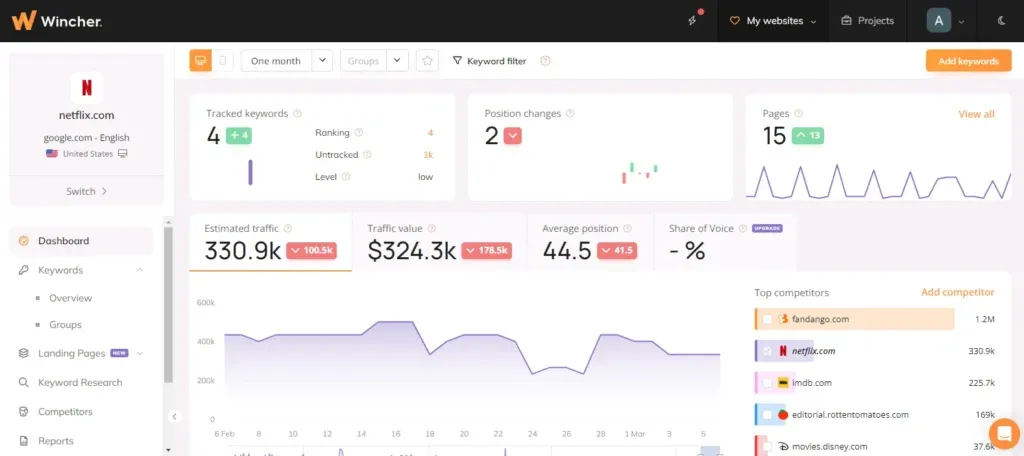Open the Groups dropdown
Screen dimensions: 1024x456
tap(374, 61)
